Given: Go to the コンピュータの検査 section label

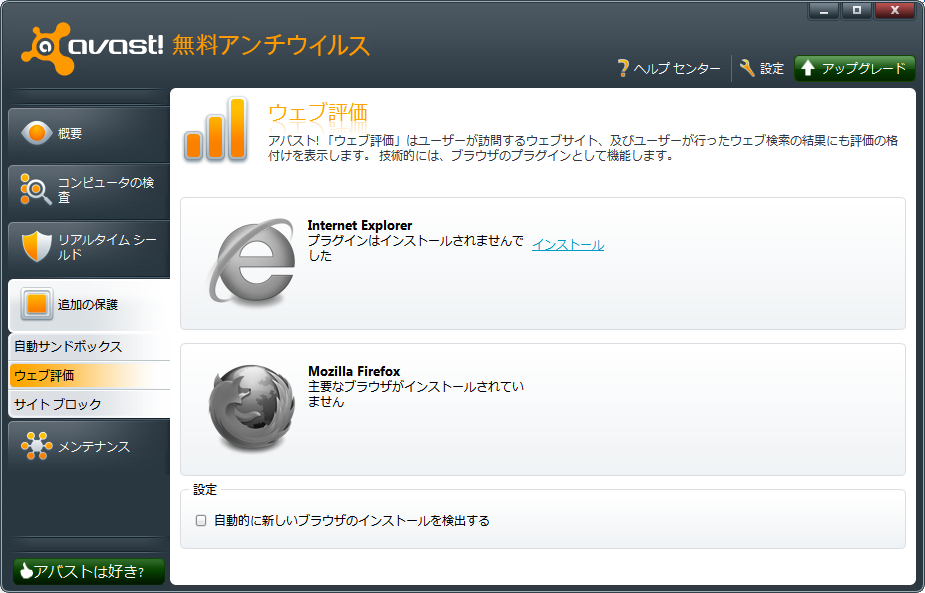Looking at the screenshot, I should [106, 190].
